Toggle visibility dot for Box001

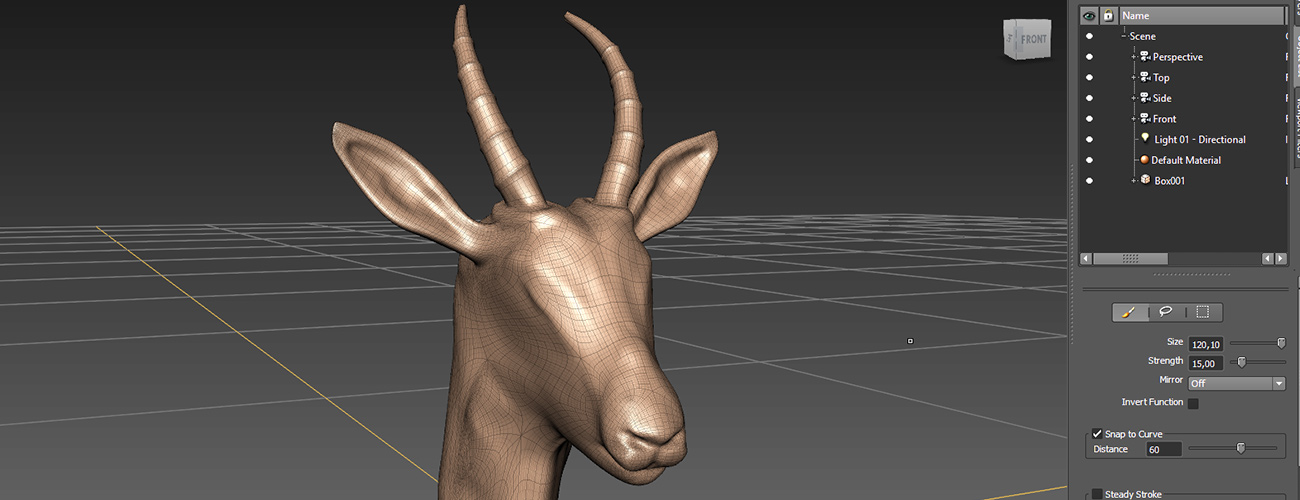click(1089, 181)
